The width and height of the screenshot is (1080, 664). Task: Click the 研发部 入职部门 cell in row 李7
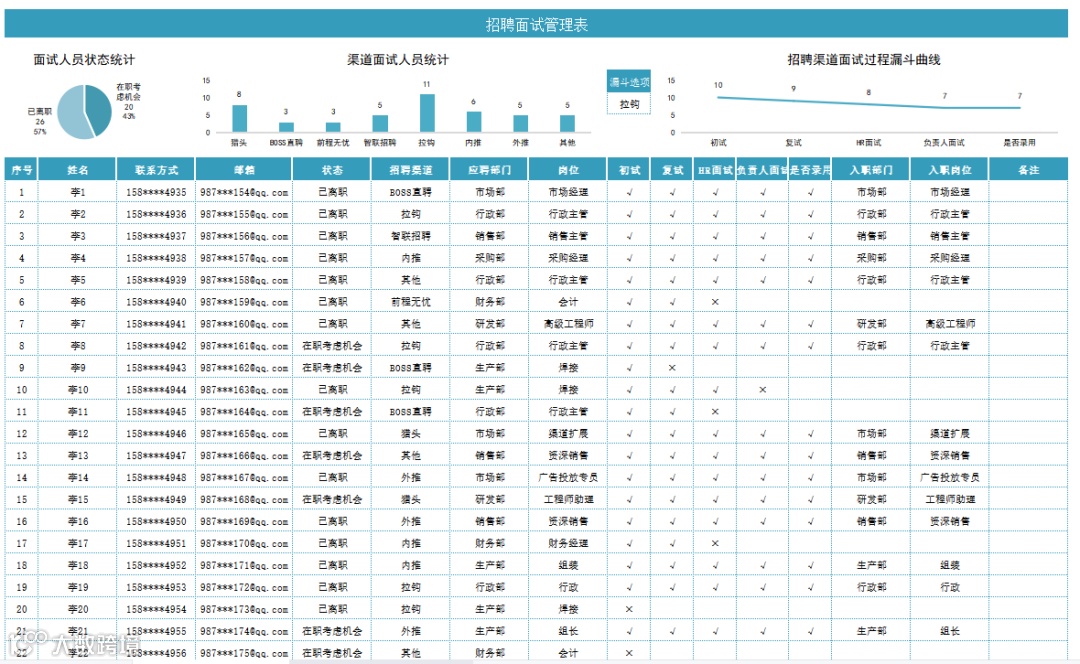tap(871, 324)
